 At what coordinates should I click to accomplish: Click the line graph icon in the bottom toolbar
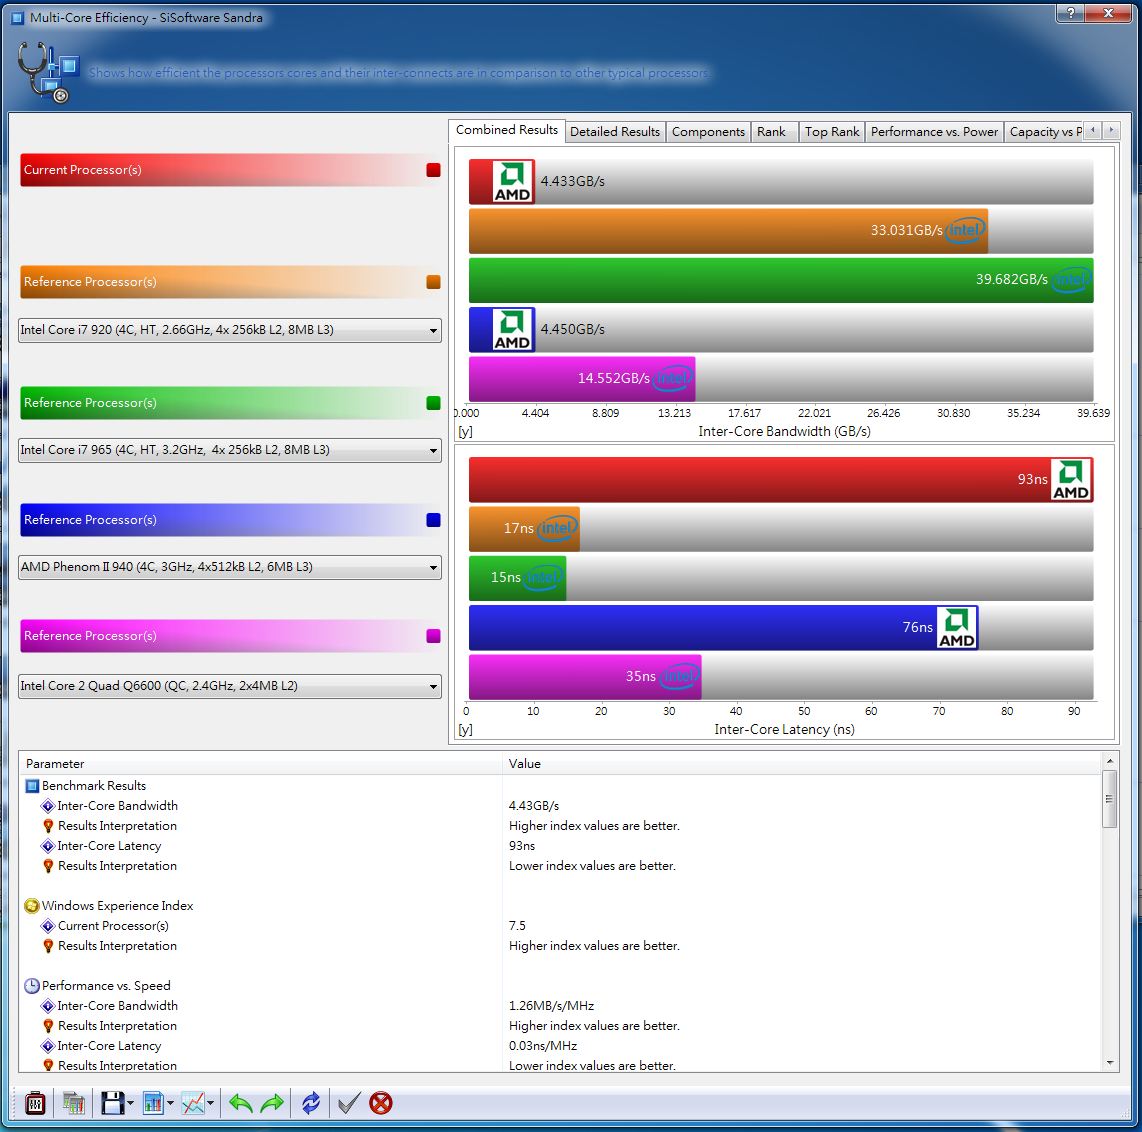tap(193, 1103)
